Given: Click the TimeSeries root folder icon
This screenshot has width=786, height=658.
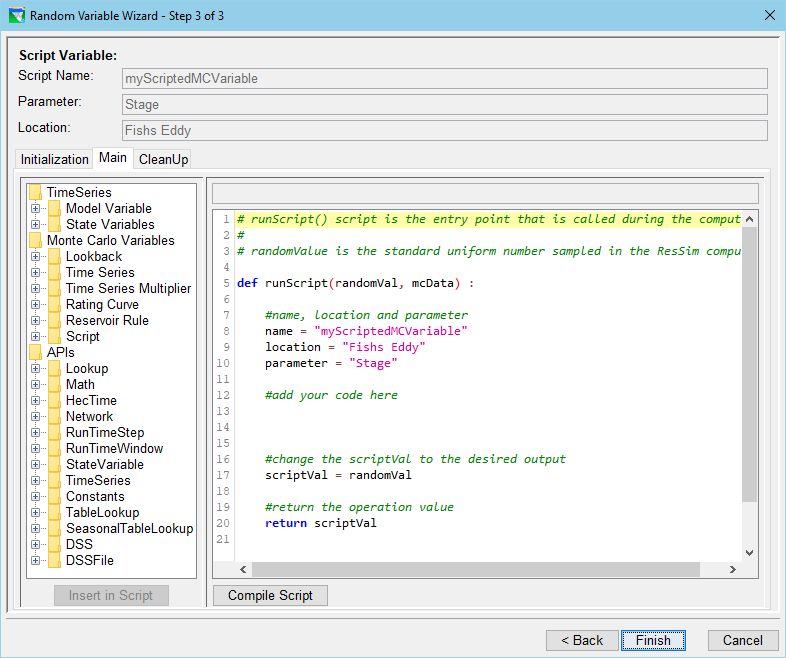Looking at the screenshot, I should [35, 192].
